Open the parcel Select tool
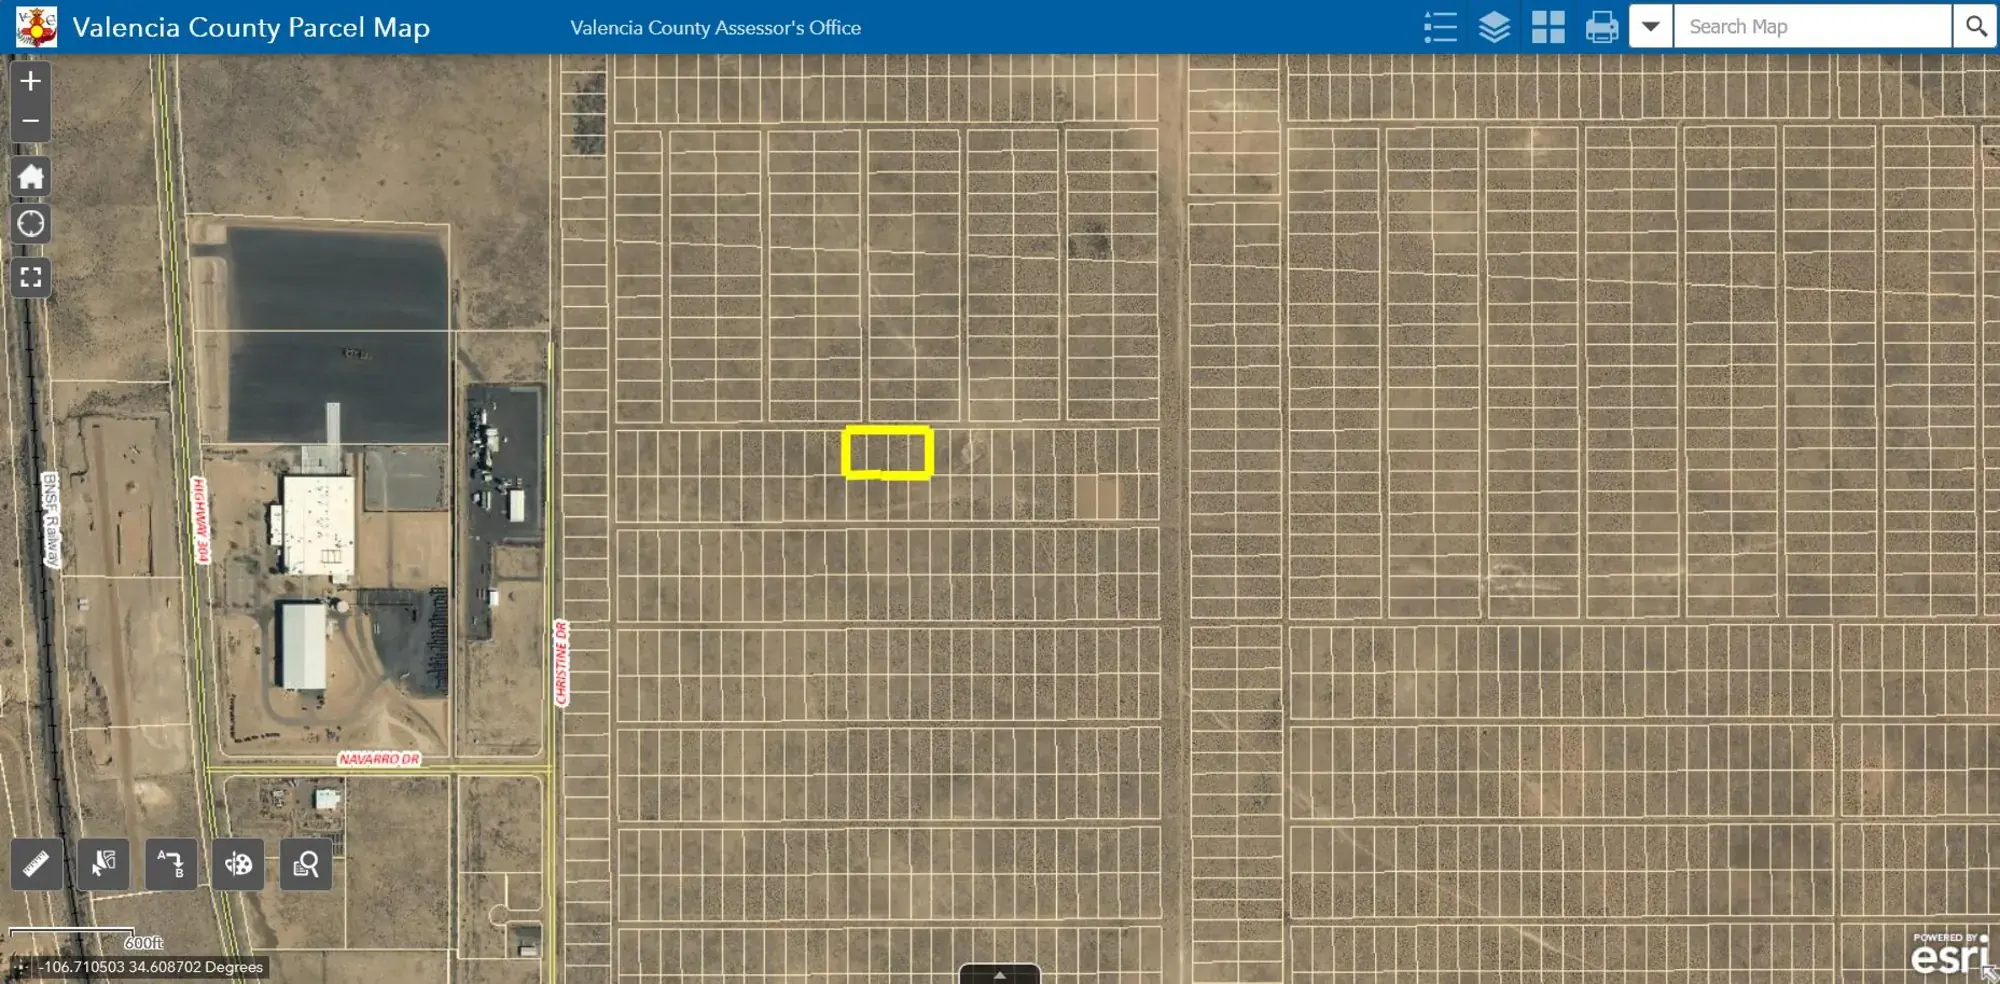Viewport: 2000px width, 984px height. point(104,864)
